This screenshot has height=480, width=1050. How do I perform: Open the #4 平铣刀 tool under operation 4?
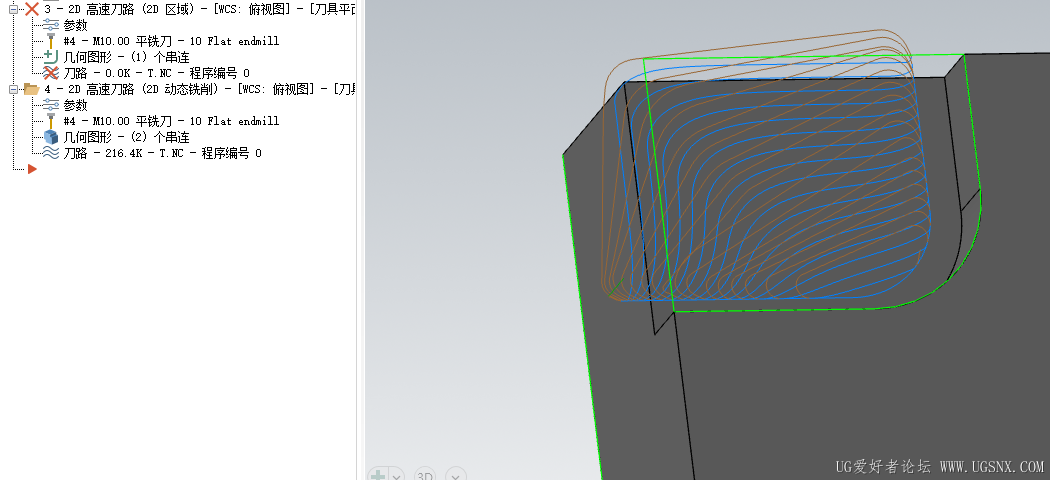tap(171, 121)
